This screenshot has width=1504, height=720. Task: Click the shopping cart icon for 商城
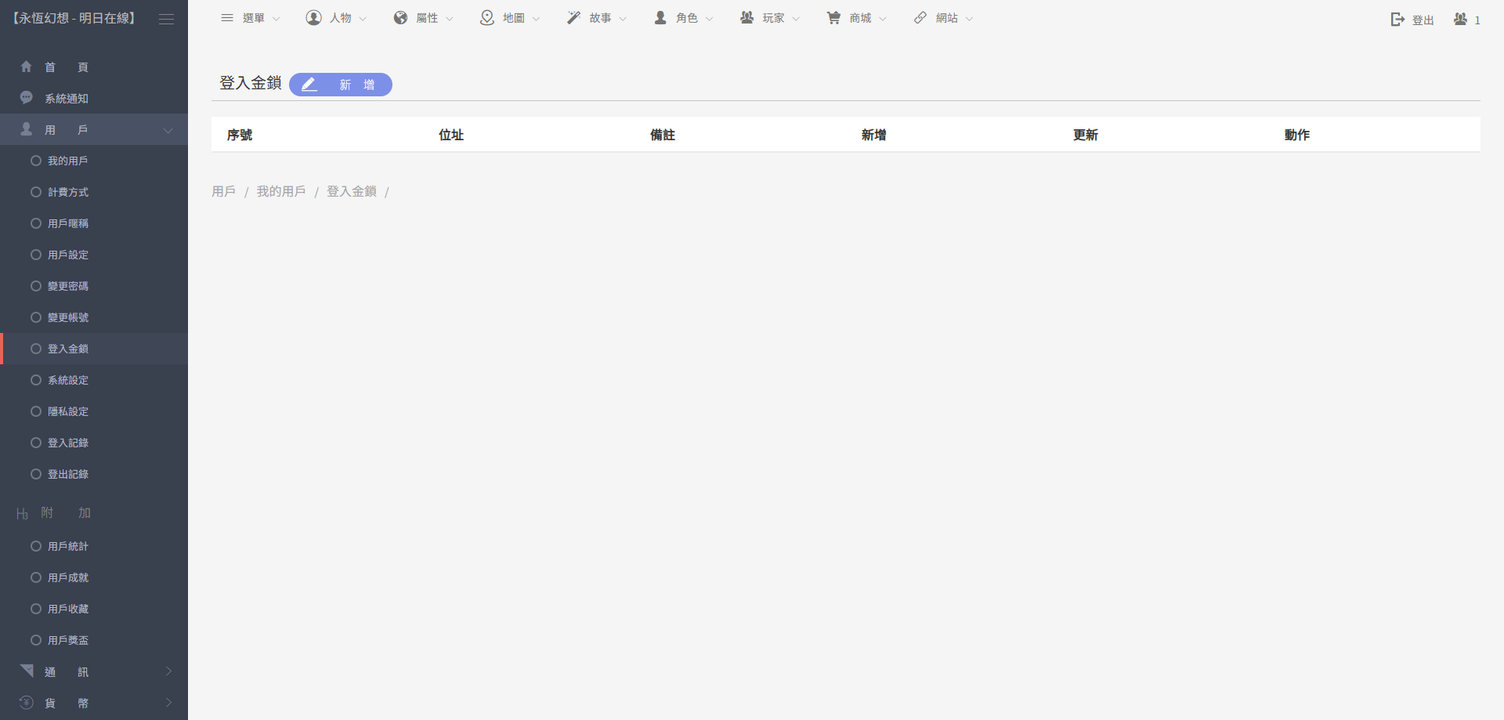[833, 18]
